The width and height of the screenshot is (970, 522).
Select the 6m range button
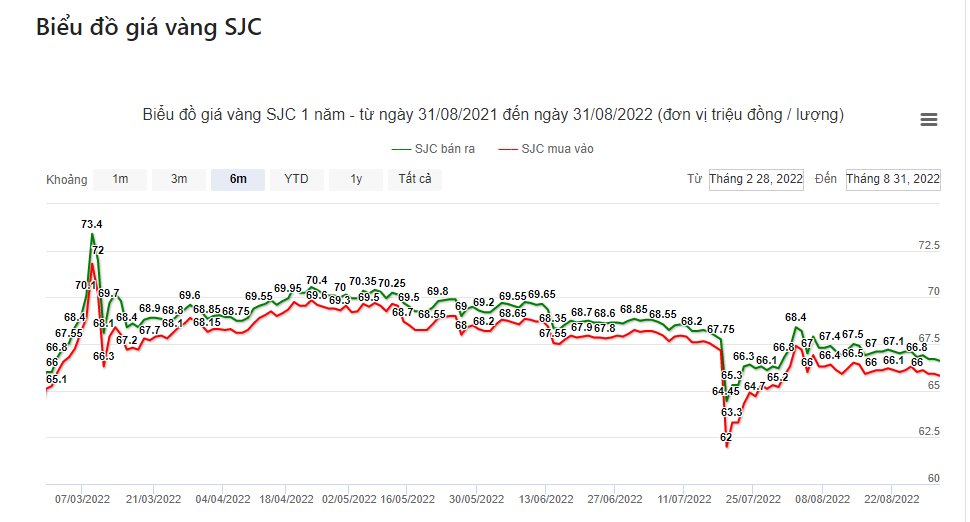click(238, 179)
